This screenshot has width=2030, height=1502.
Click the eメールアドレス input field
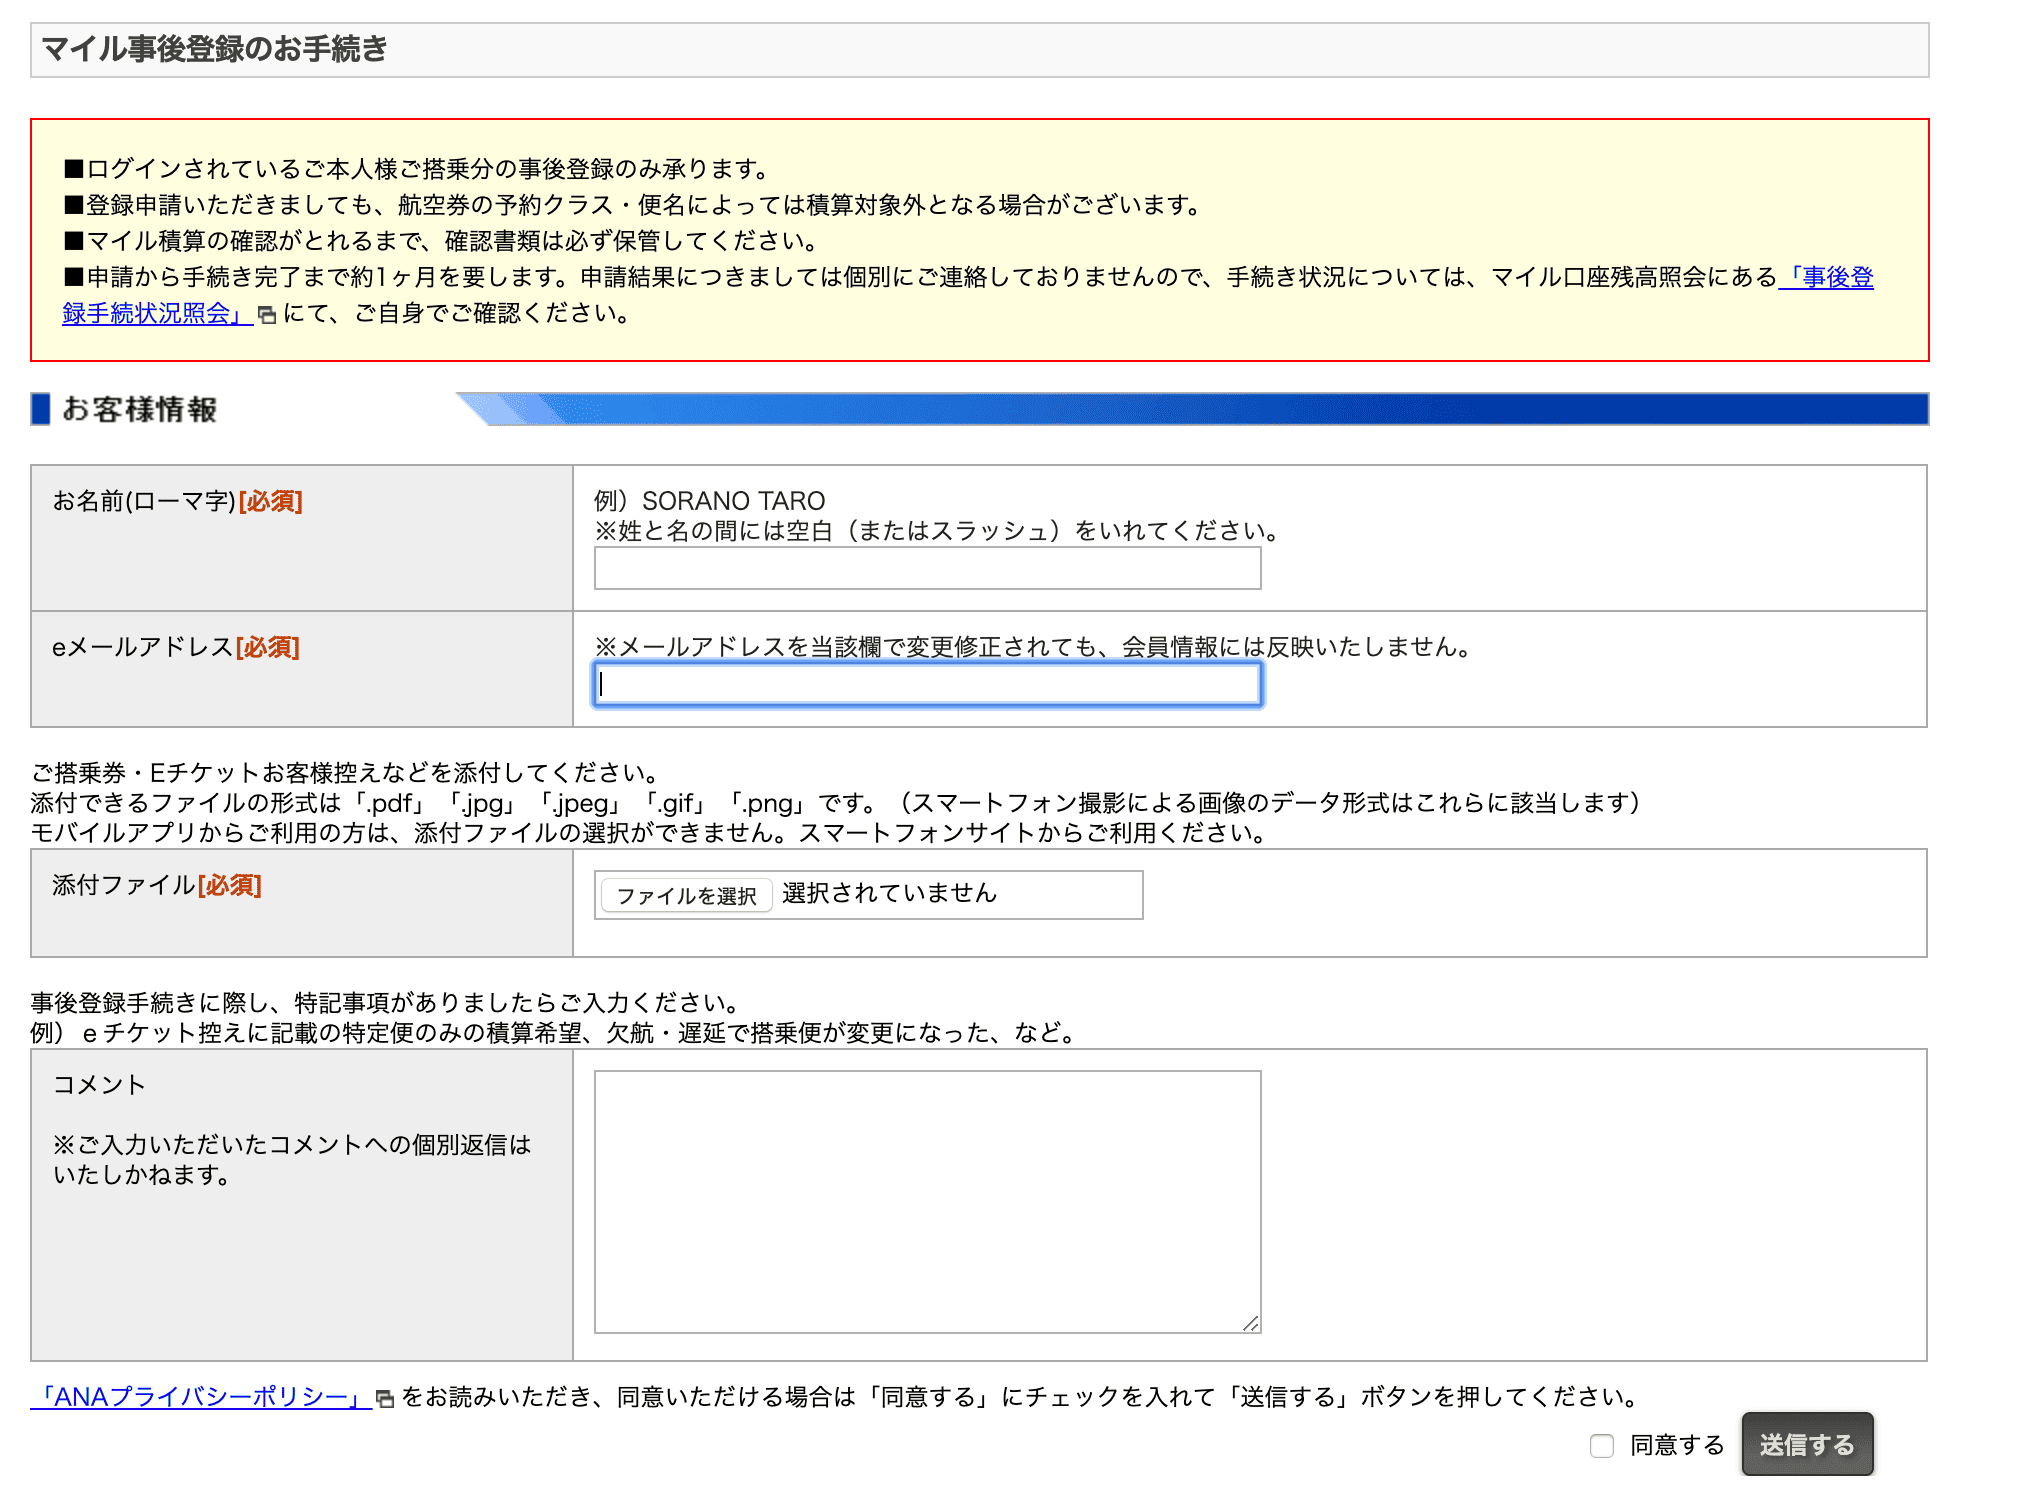(927, 685)
